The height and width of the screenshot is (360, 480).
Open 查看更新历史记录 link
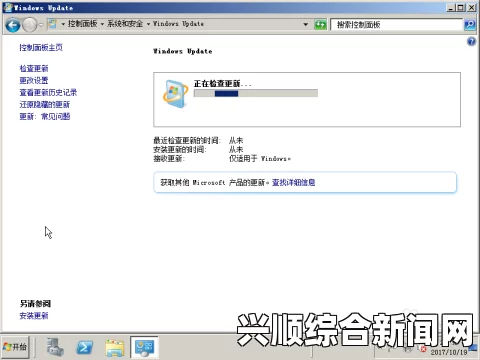pos(48,92)
